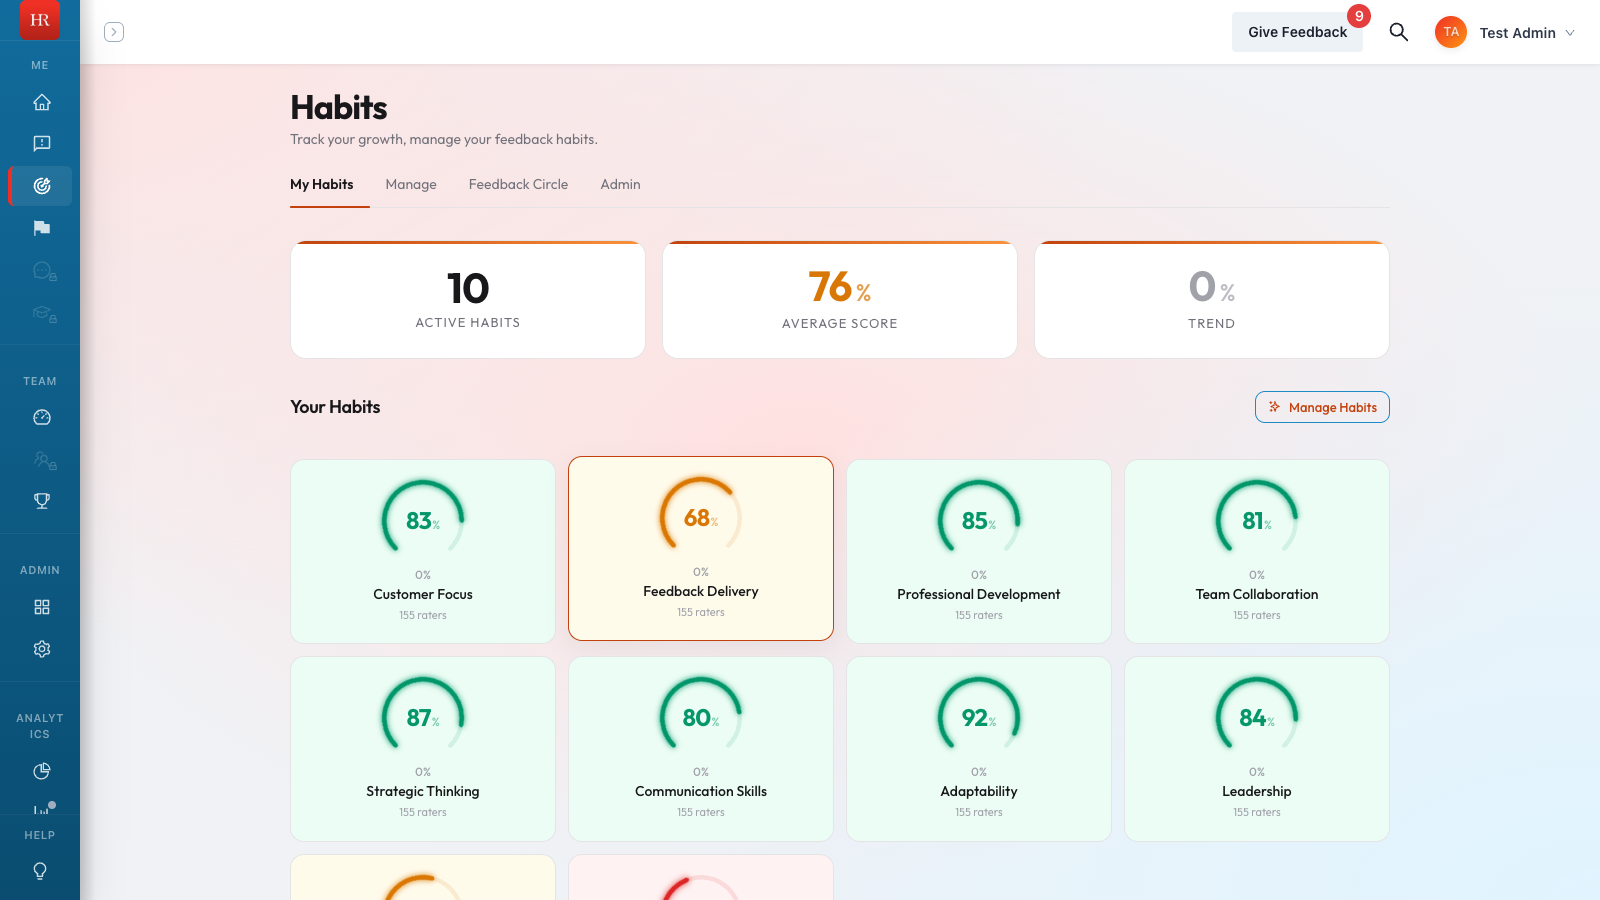Click the lightbulb Help icon in the sidebar

click(x=40, y=870)
